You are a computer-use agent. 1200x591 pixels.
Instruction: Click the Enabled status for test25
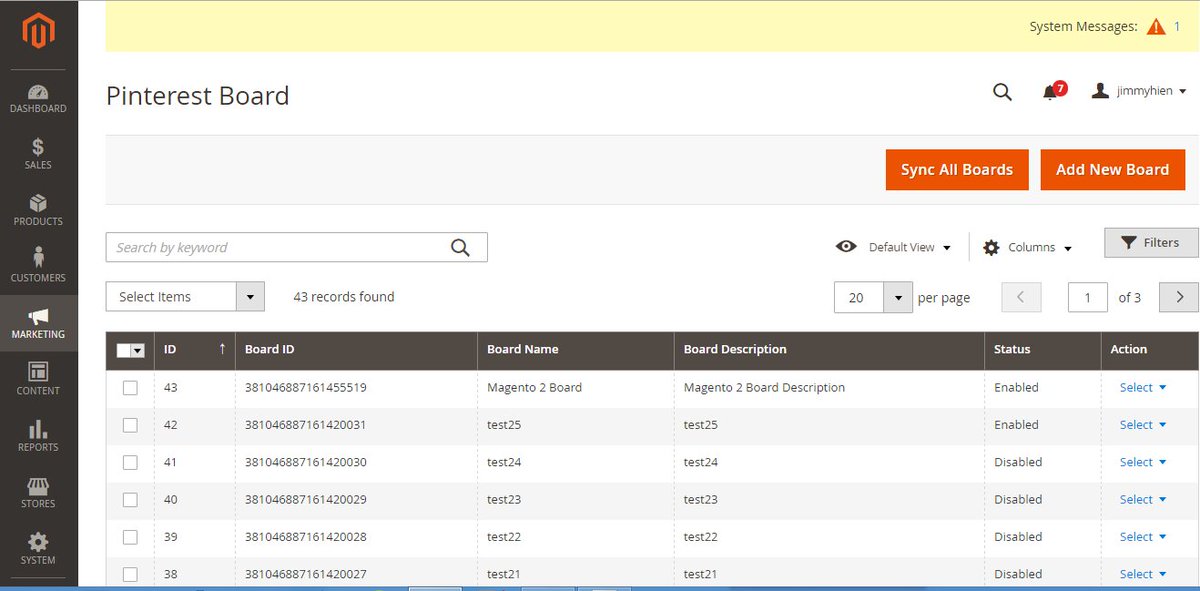pos(1016,425)
